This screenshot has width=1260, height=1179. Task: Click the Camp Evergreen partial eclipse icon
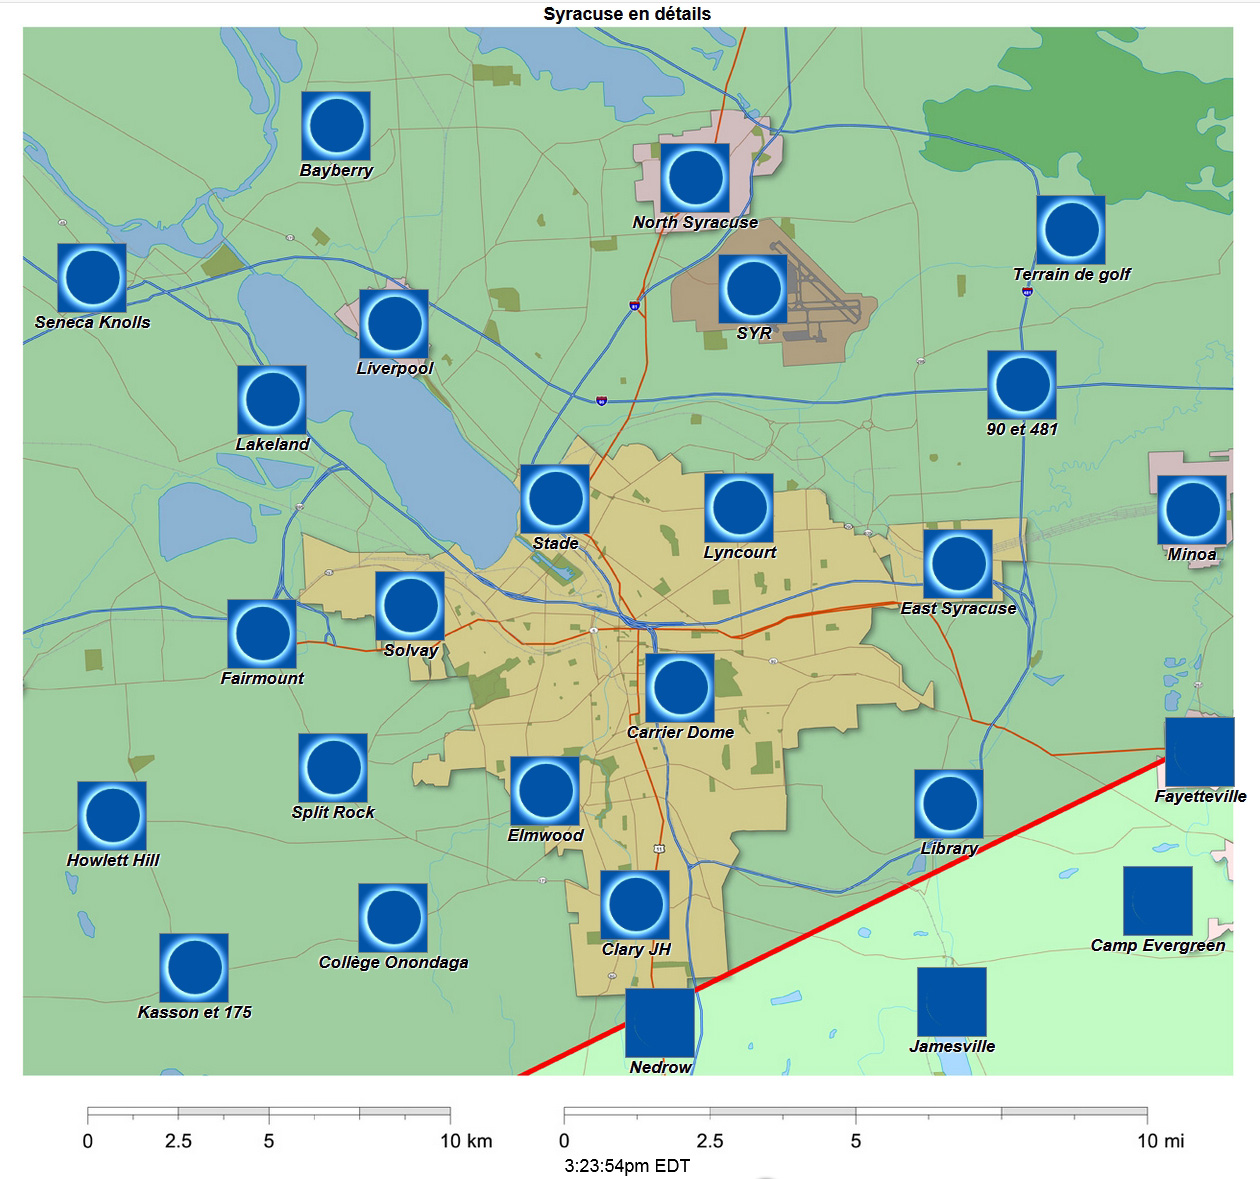(x=1158, y=901)
